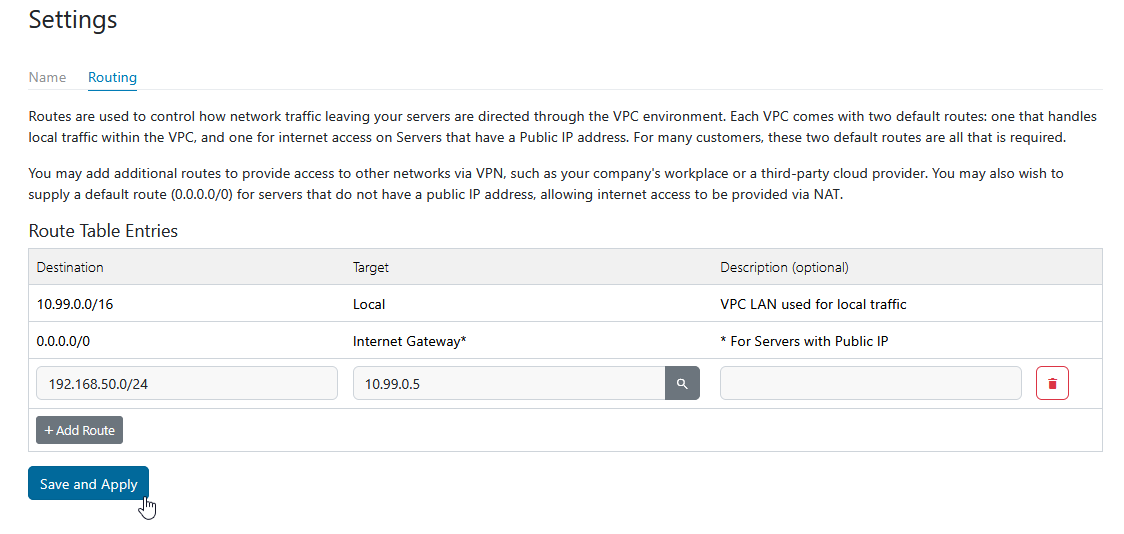Viewport: 1124px width, 534px height.
Task: Switch to the Name tab
Action: coord(47,77)
